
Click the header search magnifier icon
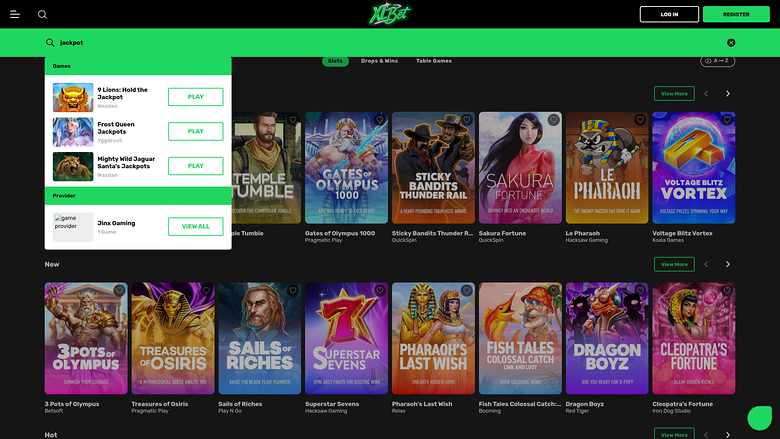(42, 14)
